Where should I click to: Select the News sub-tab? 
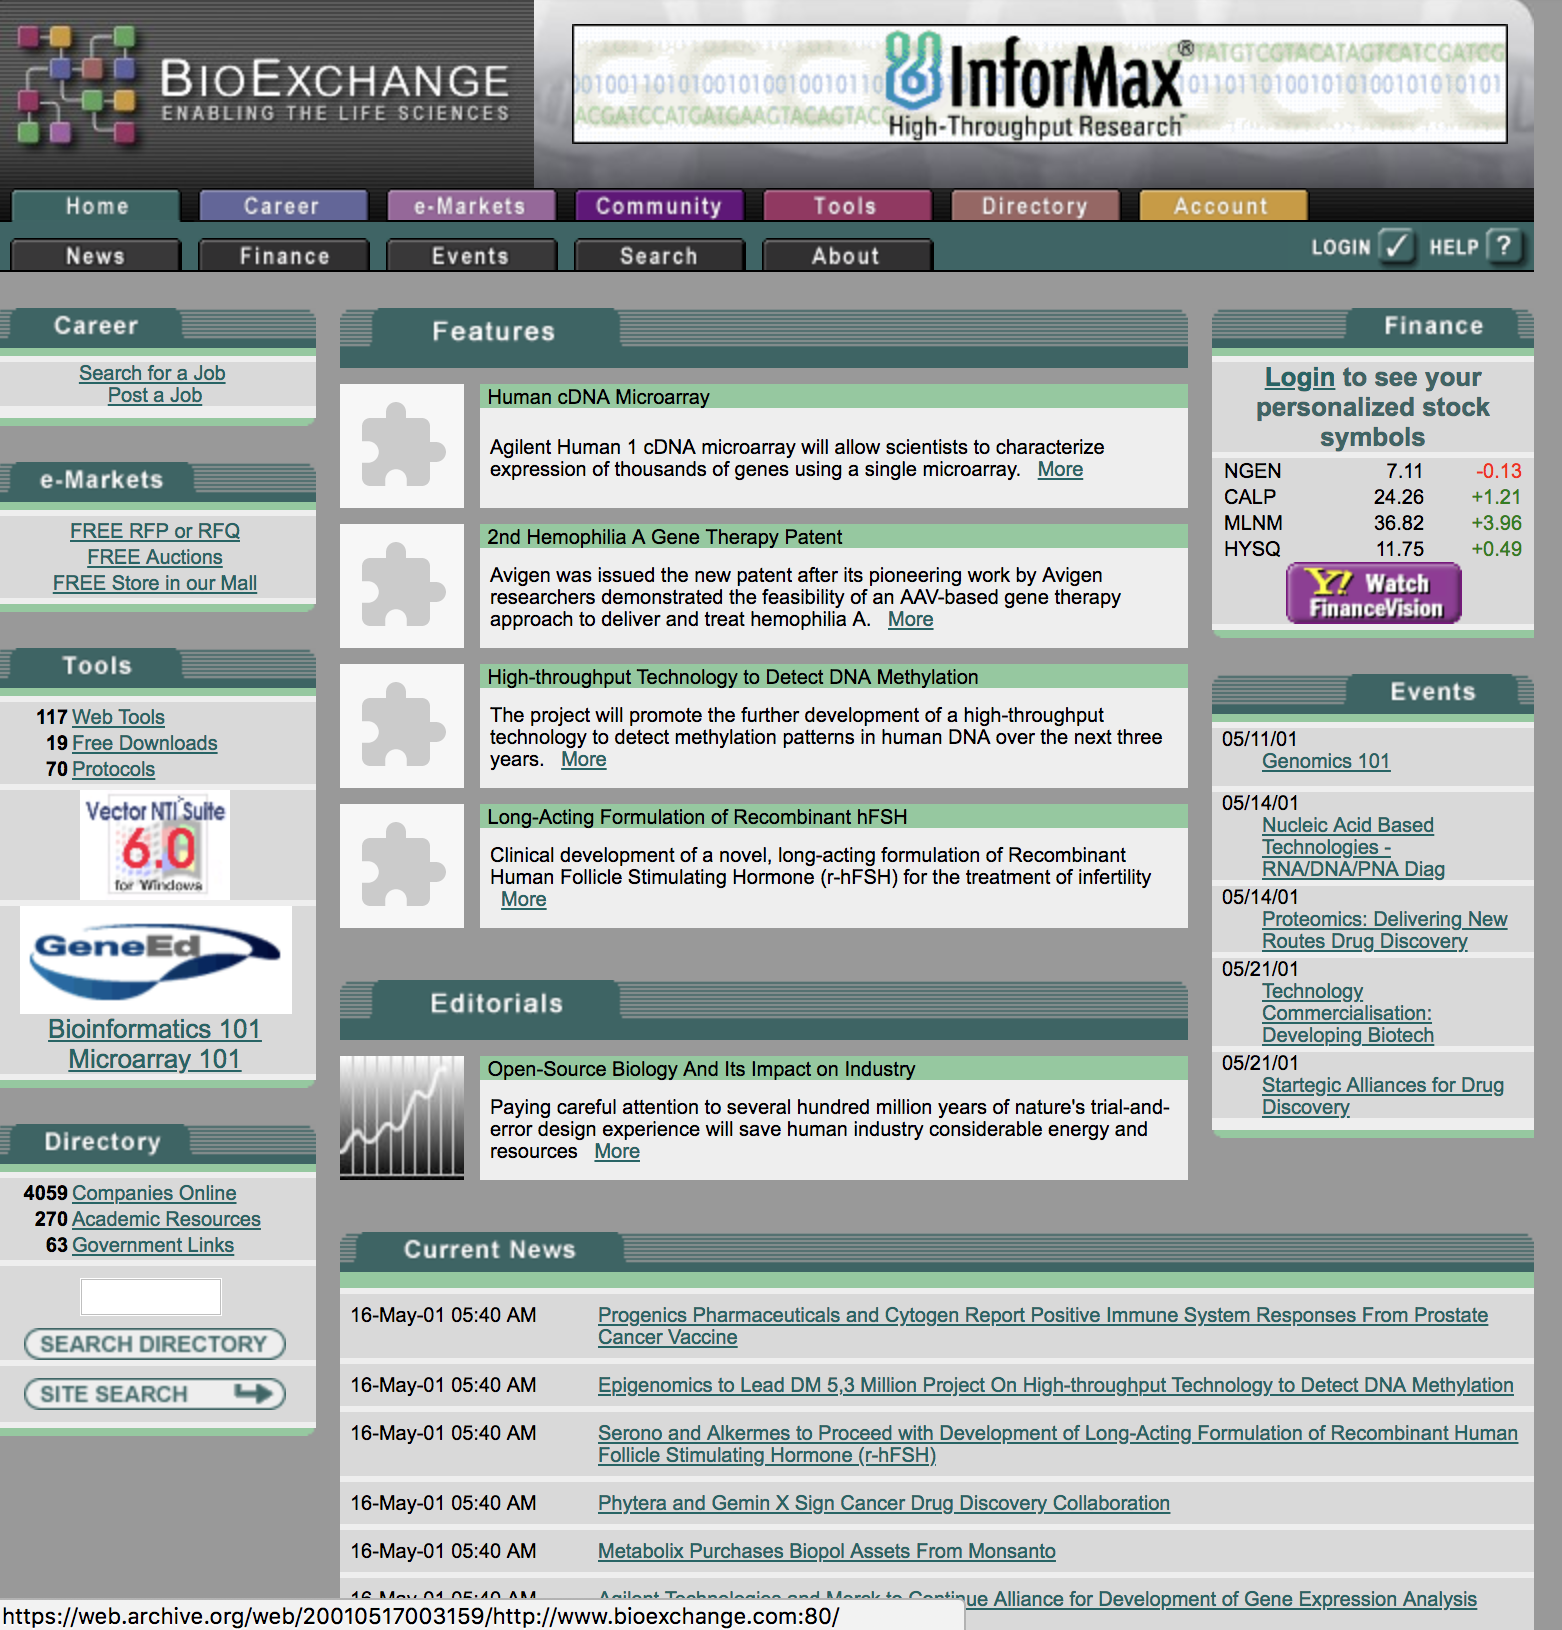click(x=96, y=256)
